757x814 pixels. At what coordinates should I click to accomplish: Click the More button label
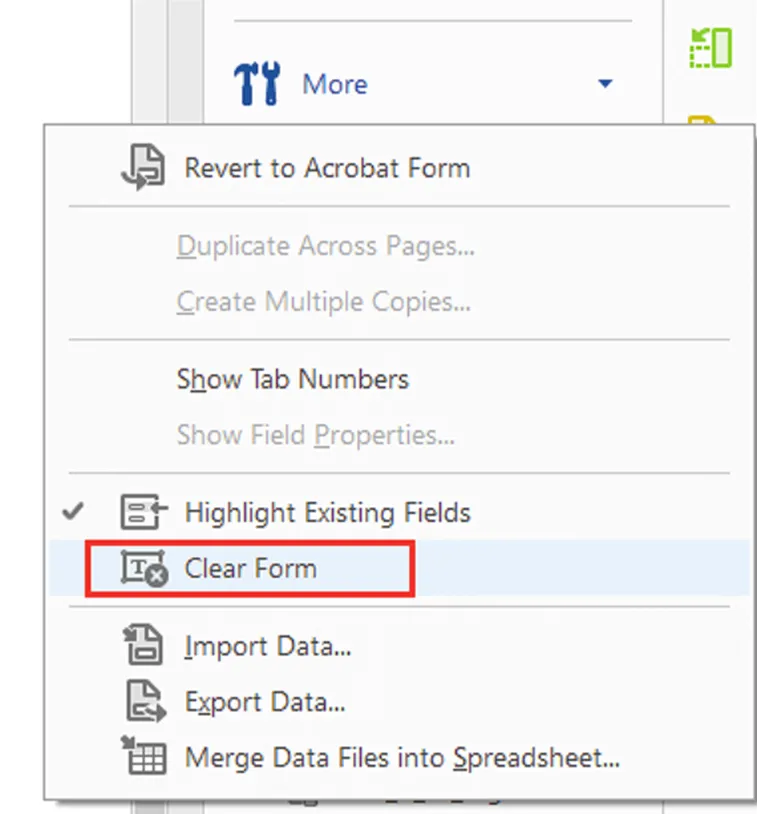(334, 84)
